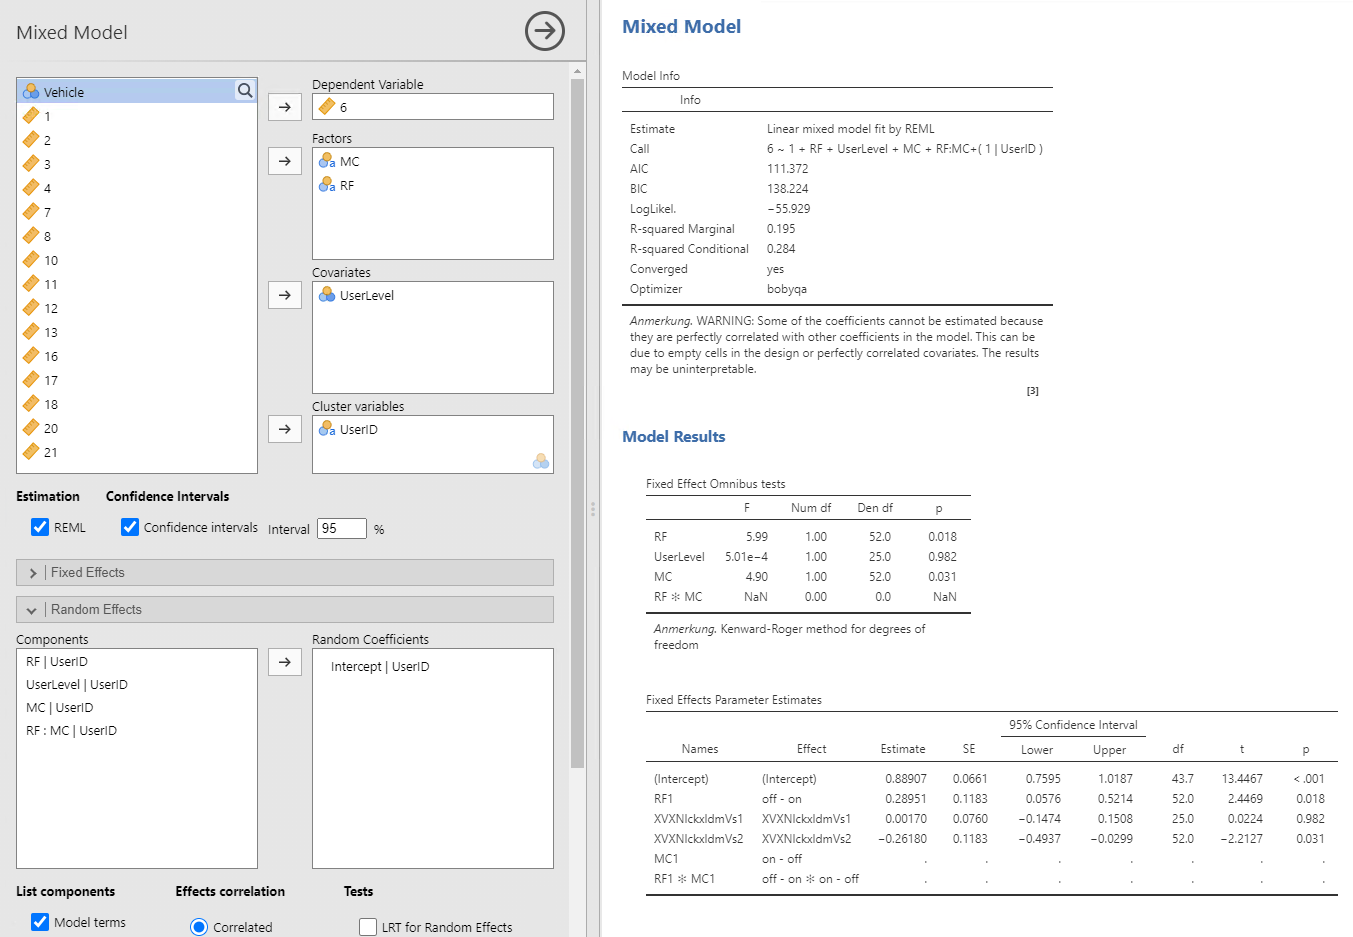Click the Intercept estimate 0.88907
Image resolution: width=1353 pixels, height=937 pixels.
click(906, 779)
